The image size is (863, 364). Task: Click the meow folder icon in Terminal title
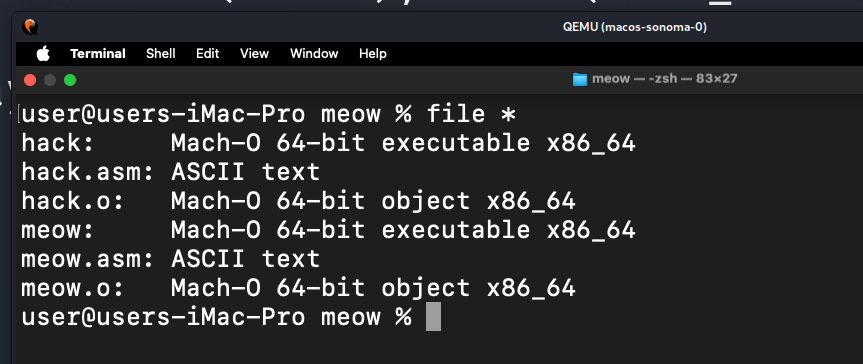coord(580,79)
